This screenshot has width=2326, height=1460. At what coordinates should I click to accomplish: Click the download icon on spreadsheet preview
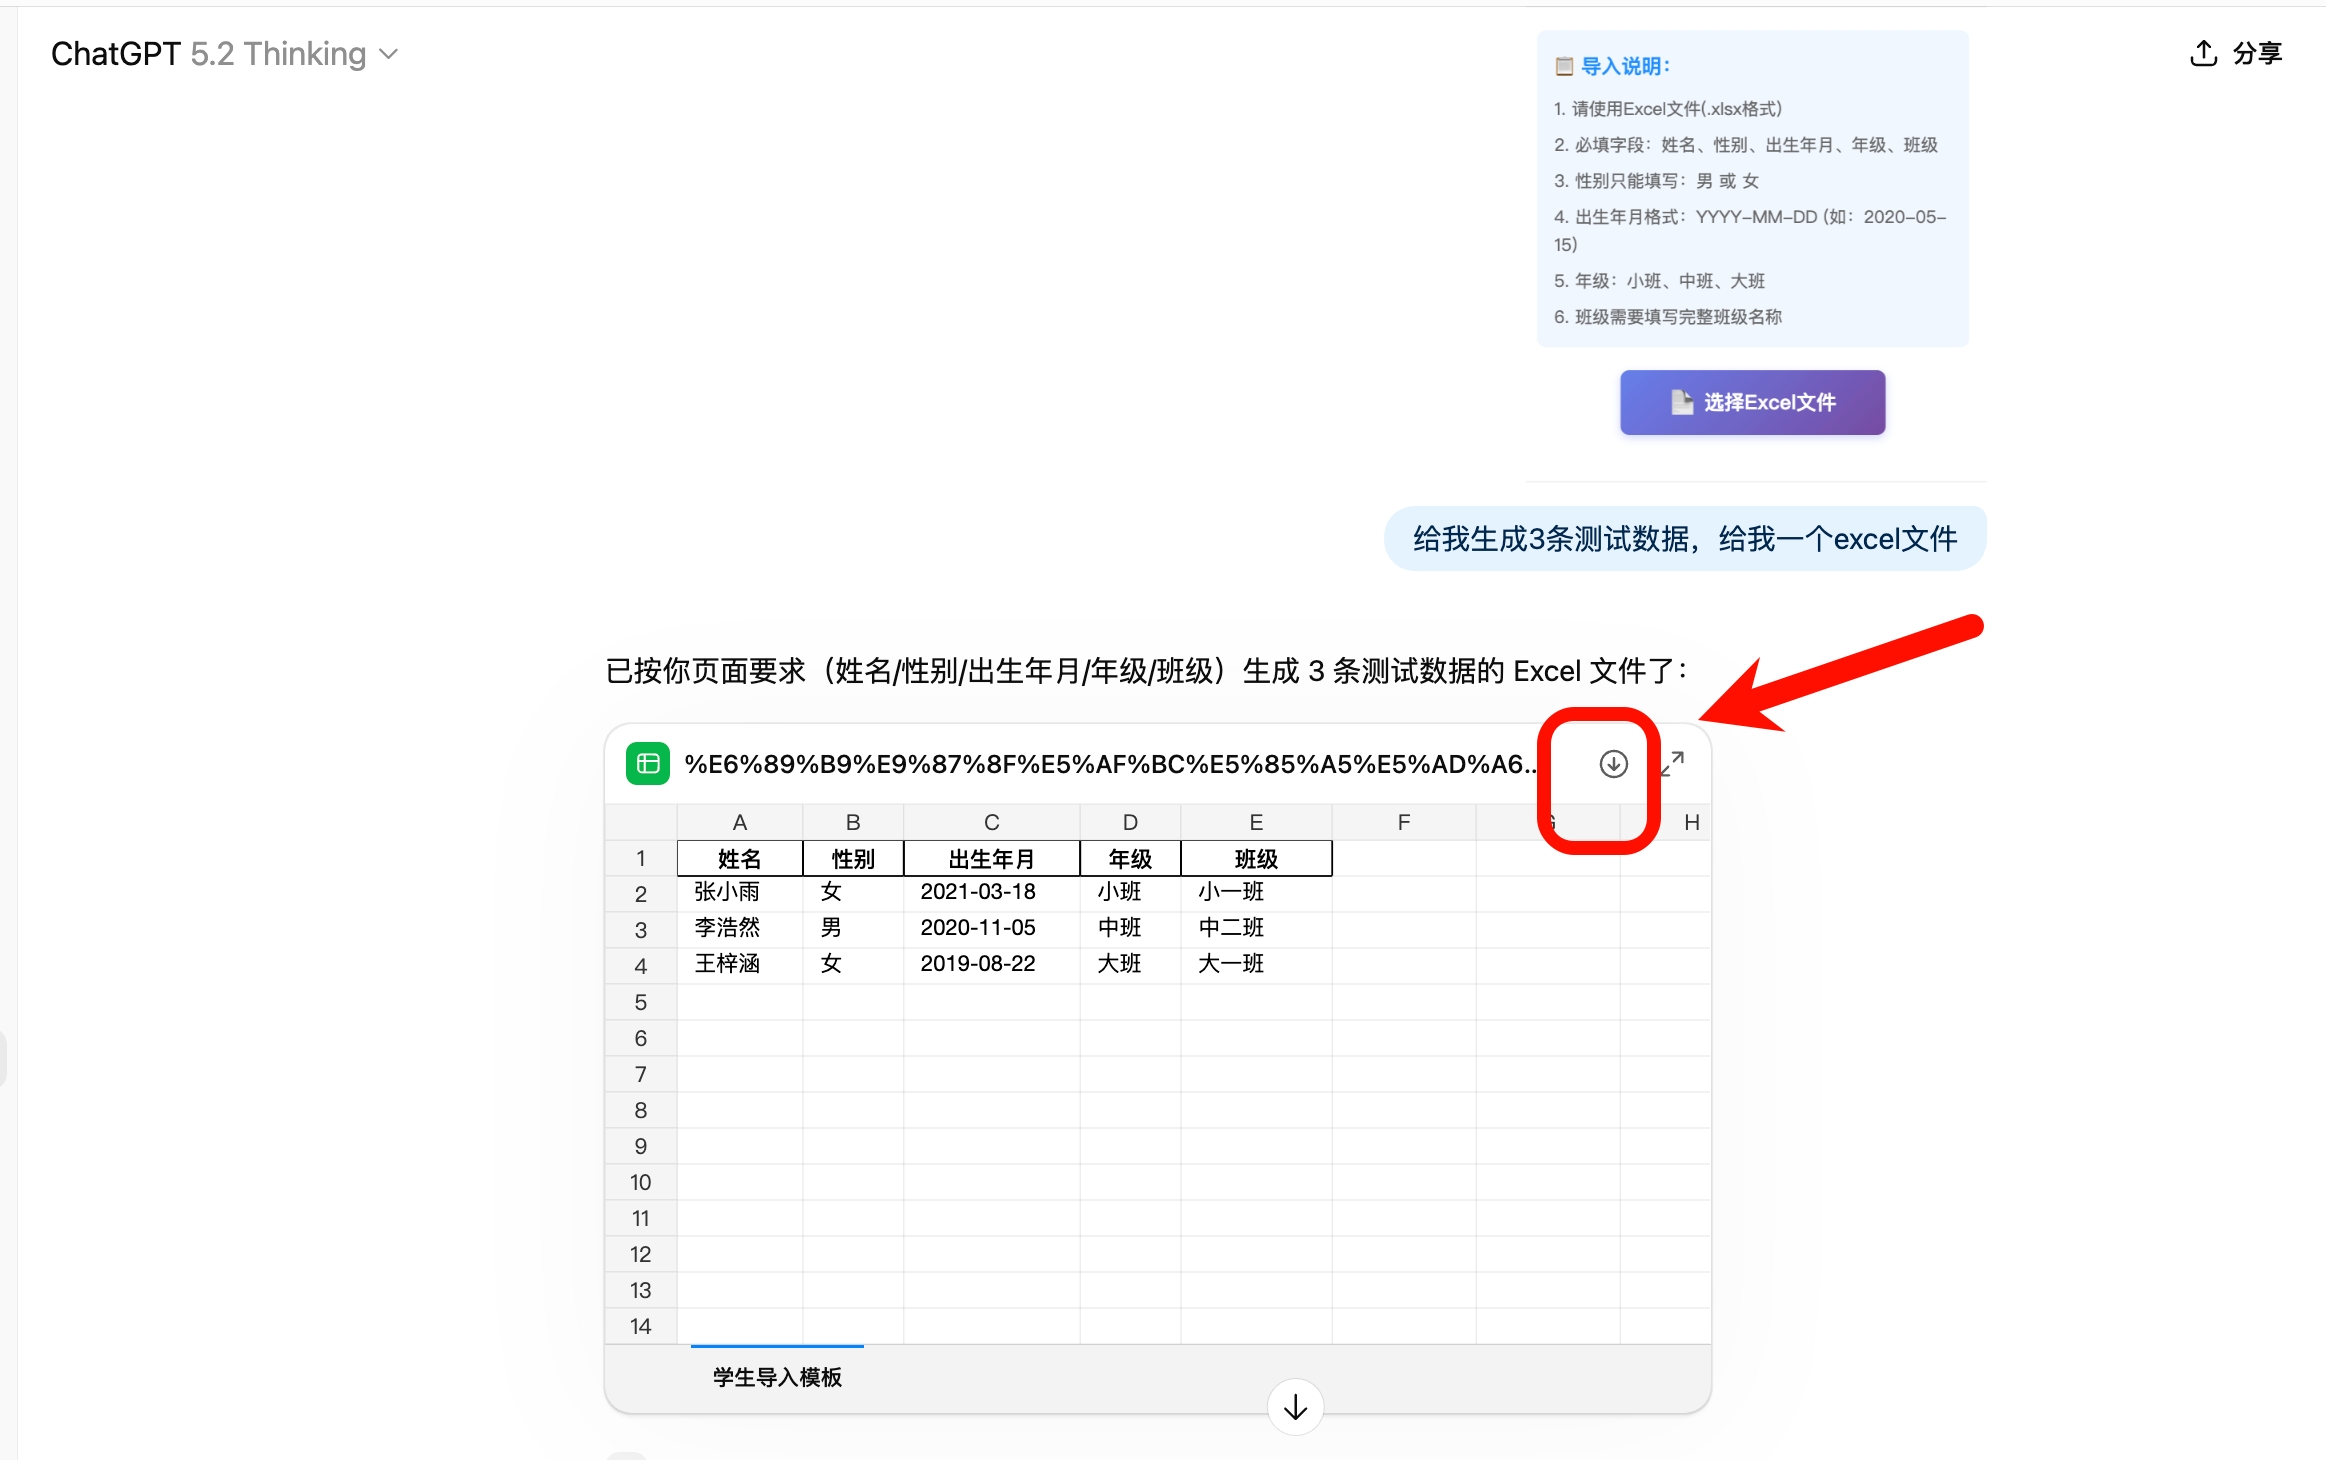(x=1612, y=764)
